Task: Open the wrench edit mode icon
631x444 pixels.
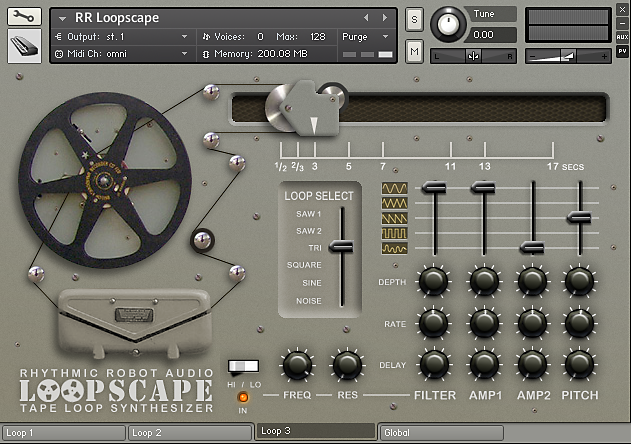Action: pos(24,16)
